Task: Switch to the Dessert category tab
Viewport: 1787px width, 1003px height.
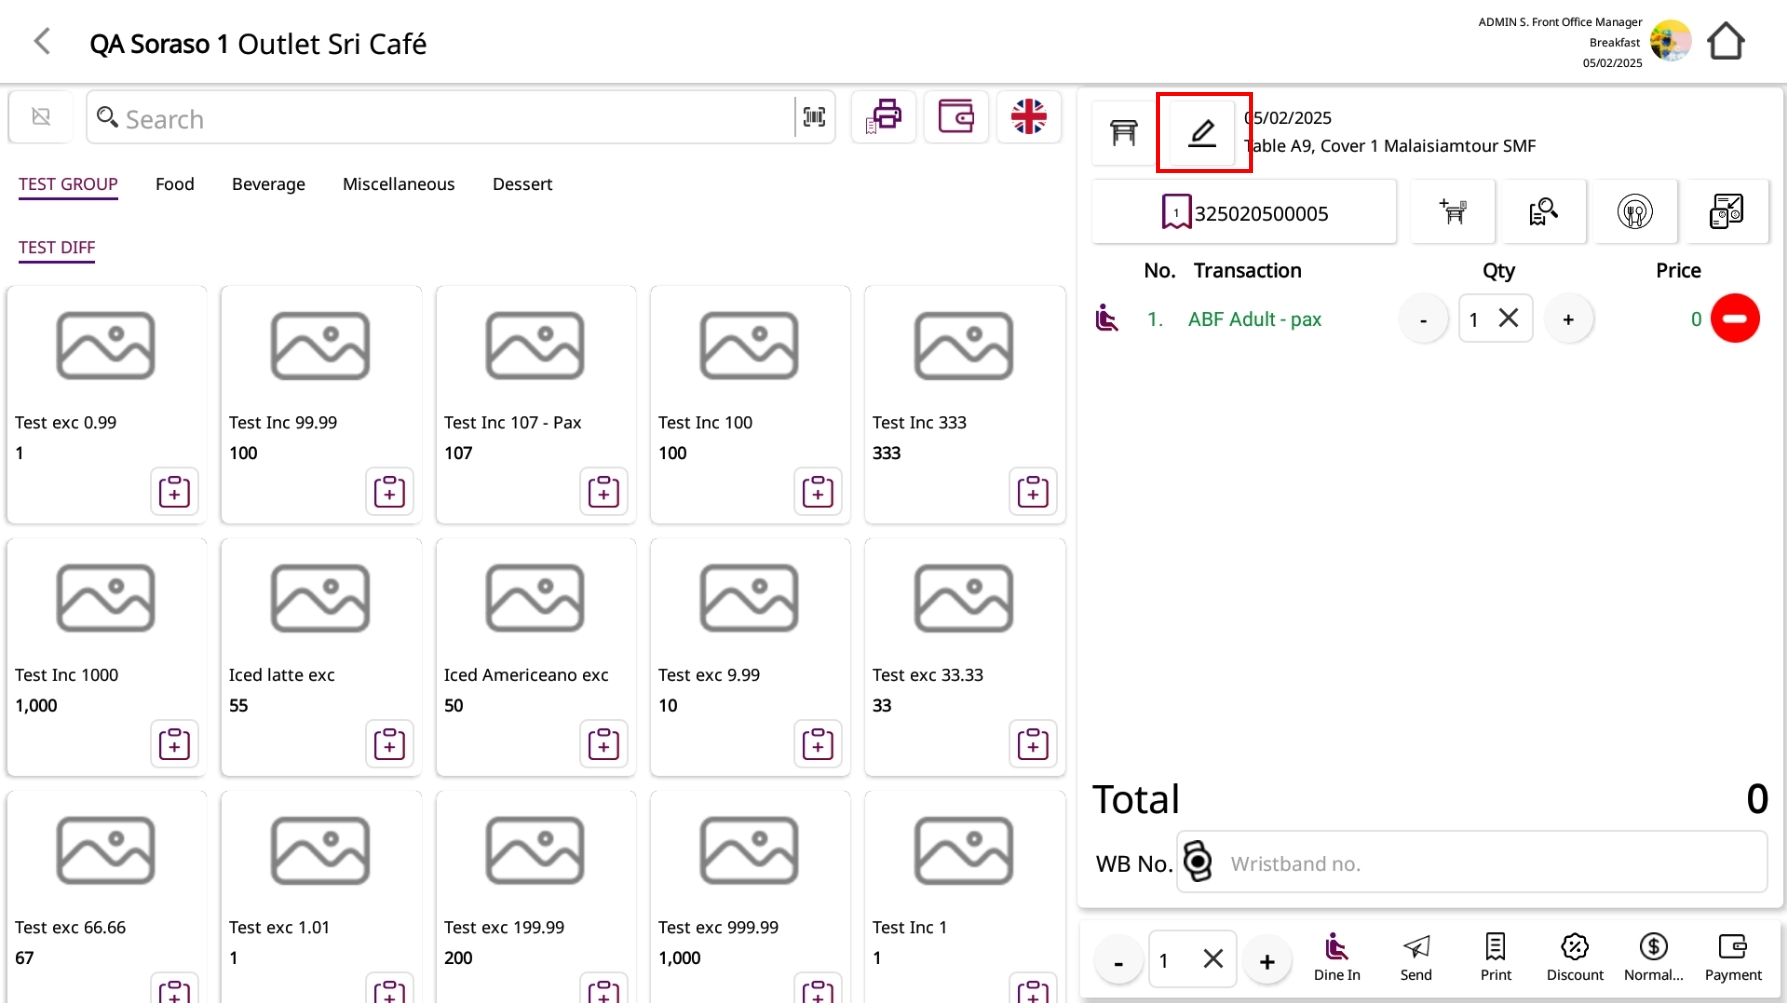Action: [x=522, y=184]
